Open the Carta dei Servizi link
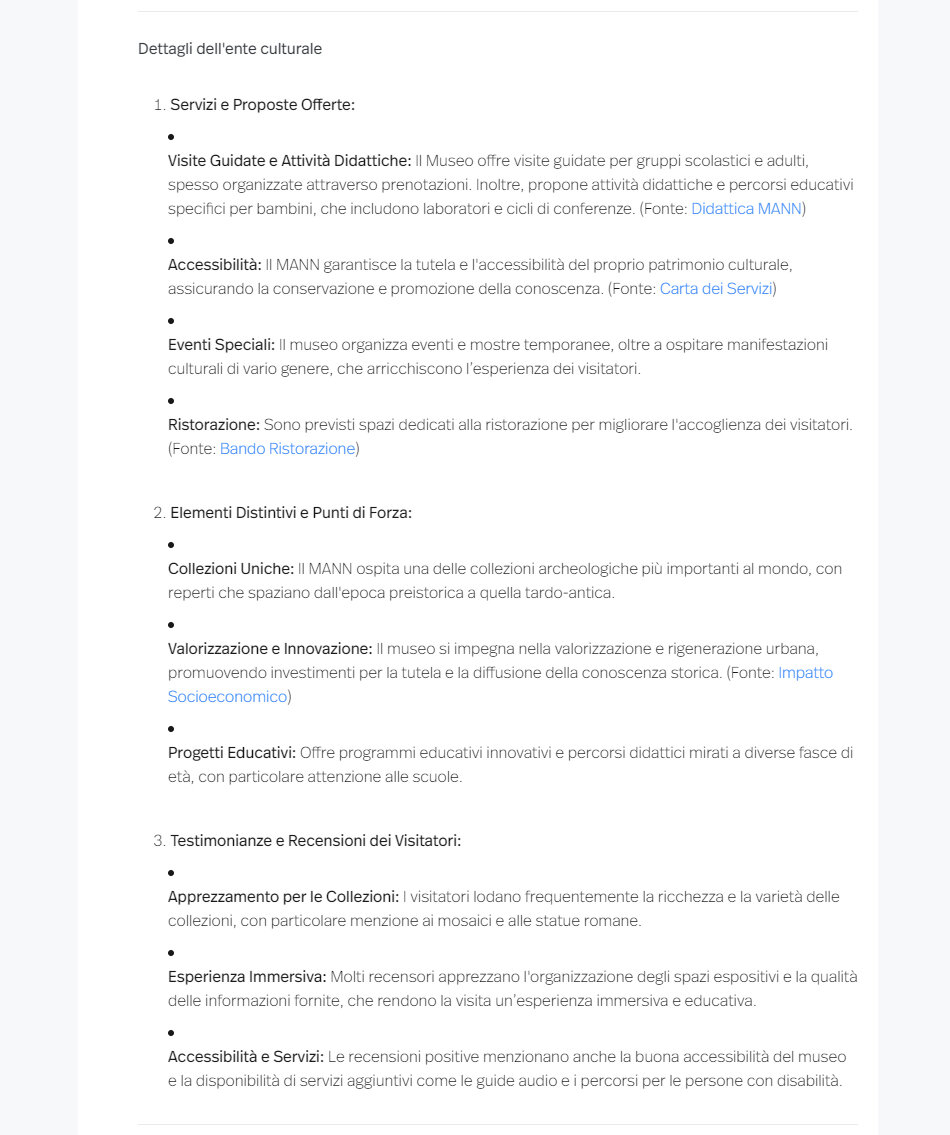The image size is (950, 1135). coord(715,289)
